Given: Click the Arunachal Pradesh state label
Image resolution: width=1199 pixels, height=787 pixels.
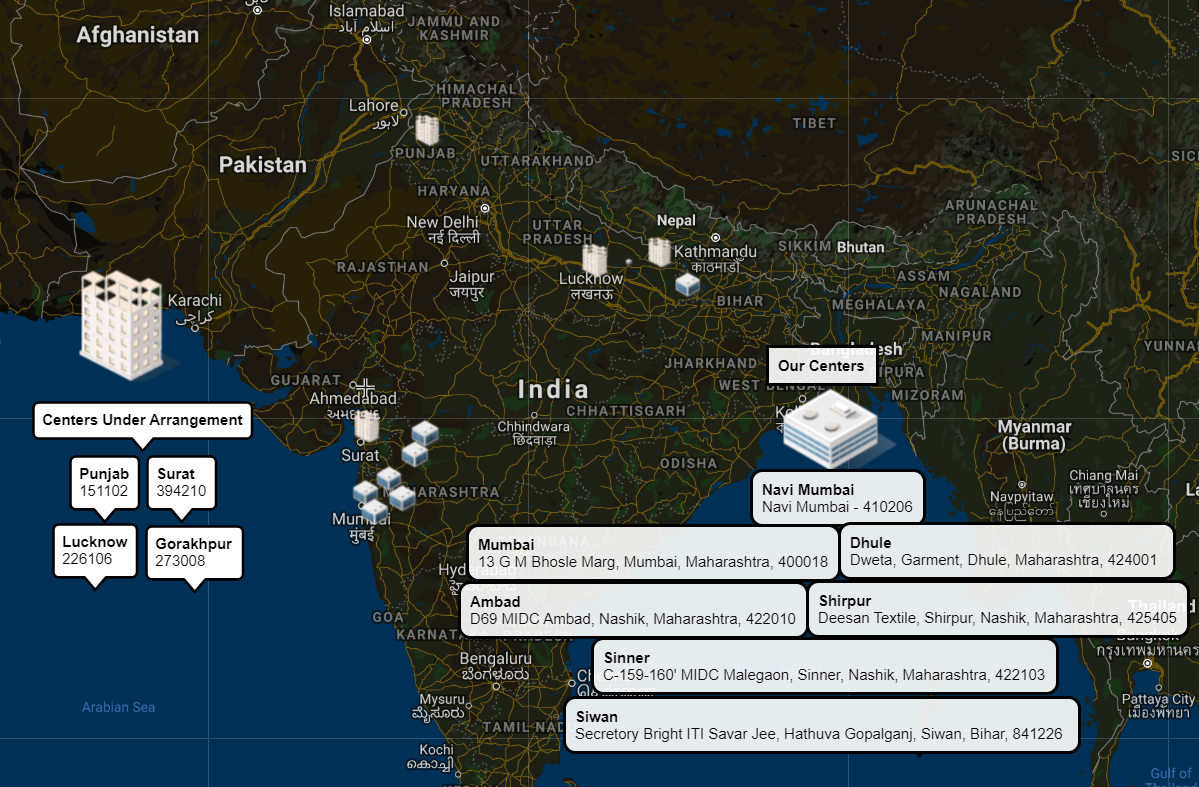Looking at the screenshot, I should coord(991,212).
